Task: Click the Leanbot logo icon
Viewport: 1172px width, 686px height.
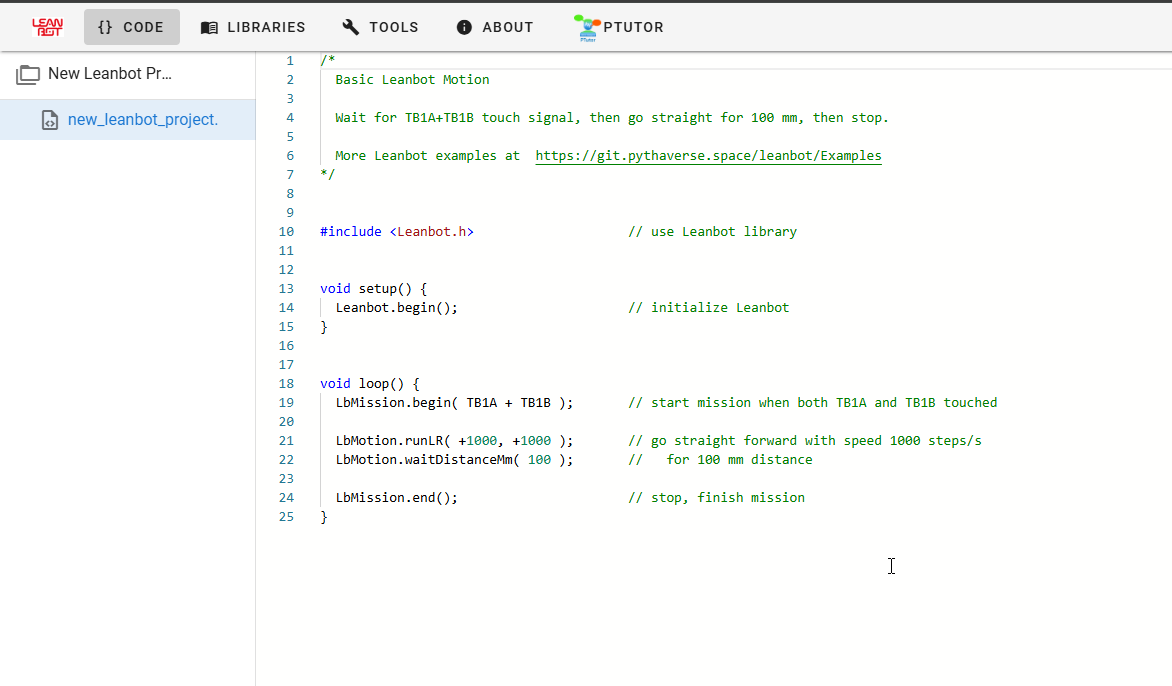Action: [x=47, y=27]
